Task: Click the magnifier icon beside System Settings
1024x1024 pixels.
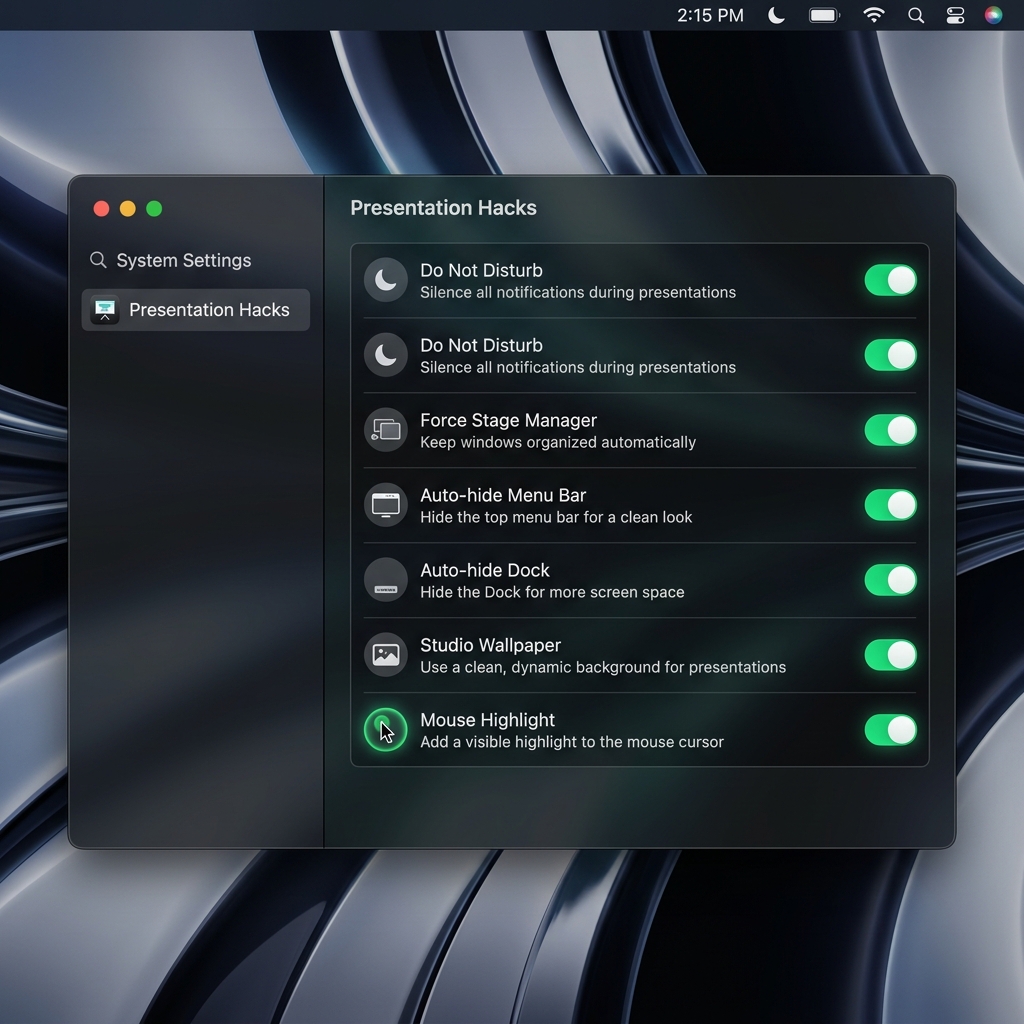Action: point(98,260)
